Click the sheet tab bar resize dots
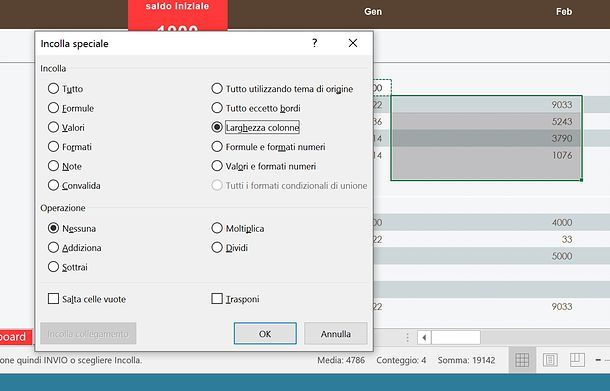 [x=407, y=337]
